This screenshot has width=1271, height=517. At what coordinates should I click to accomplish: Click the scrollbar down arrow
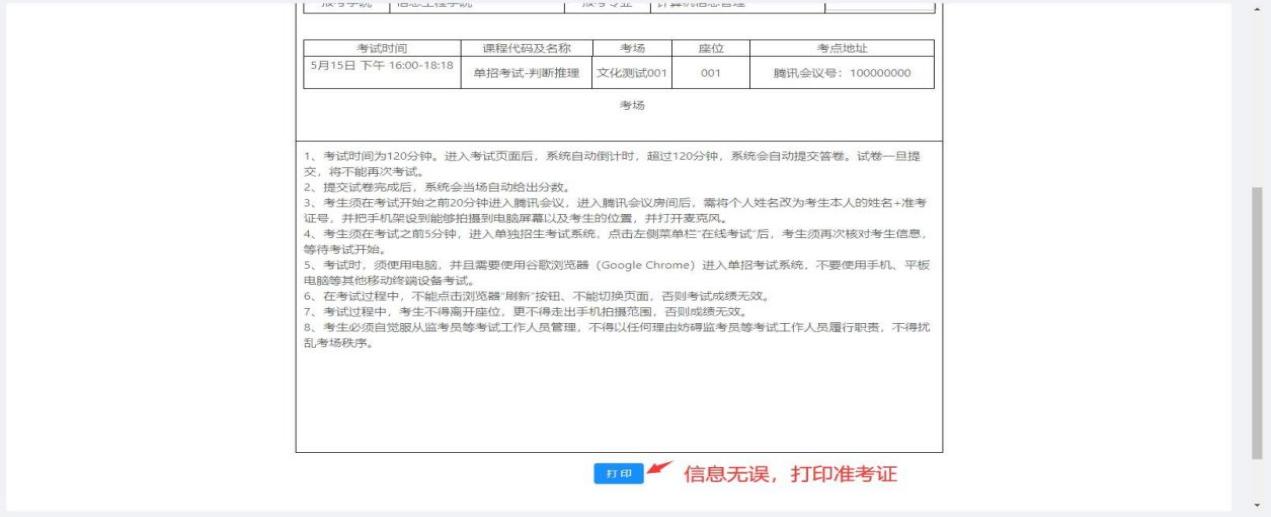tap(1258, 506)
